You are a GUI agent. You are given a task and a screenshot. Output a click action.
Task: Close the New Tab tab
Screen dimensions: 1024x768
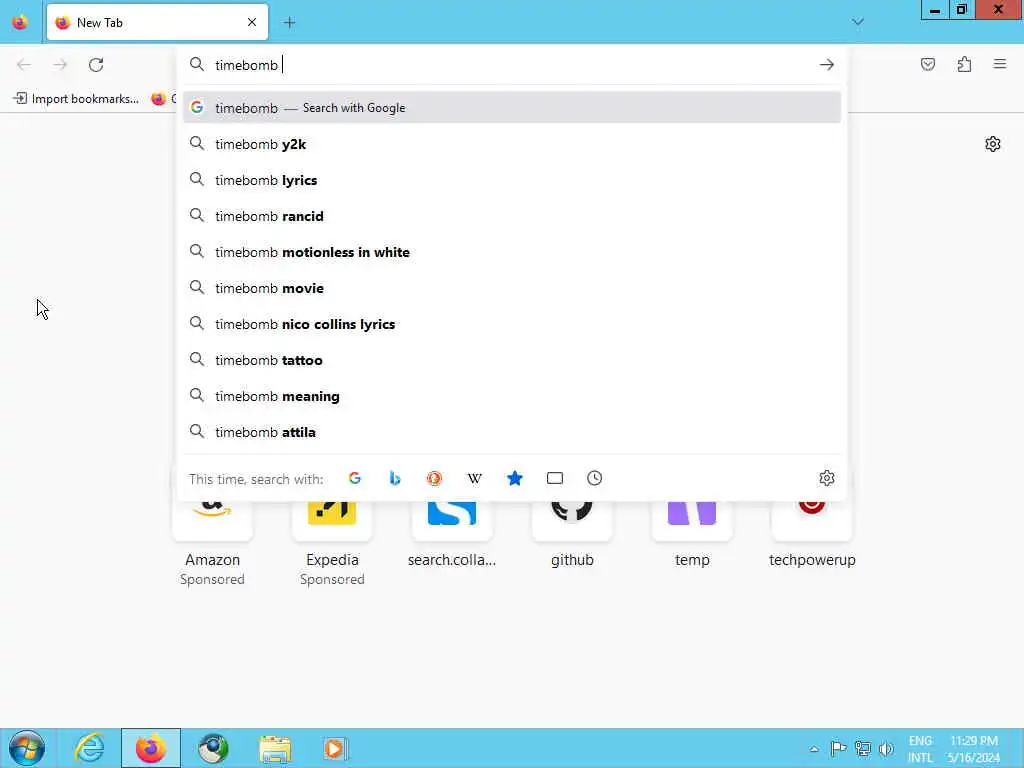(252, 22)
